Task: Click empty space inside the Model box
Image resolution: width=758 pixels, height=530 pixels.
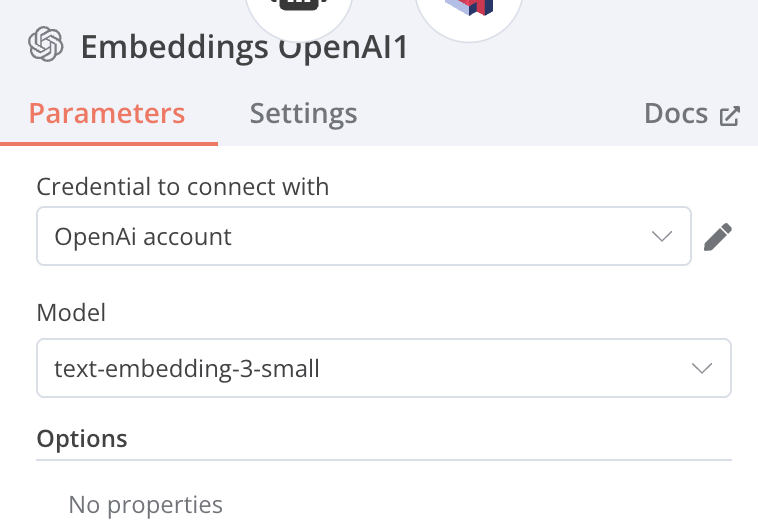Action: click(x=500, y=369)
